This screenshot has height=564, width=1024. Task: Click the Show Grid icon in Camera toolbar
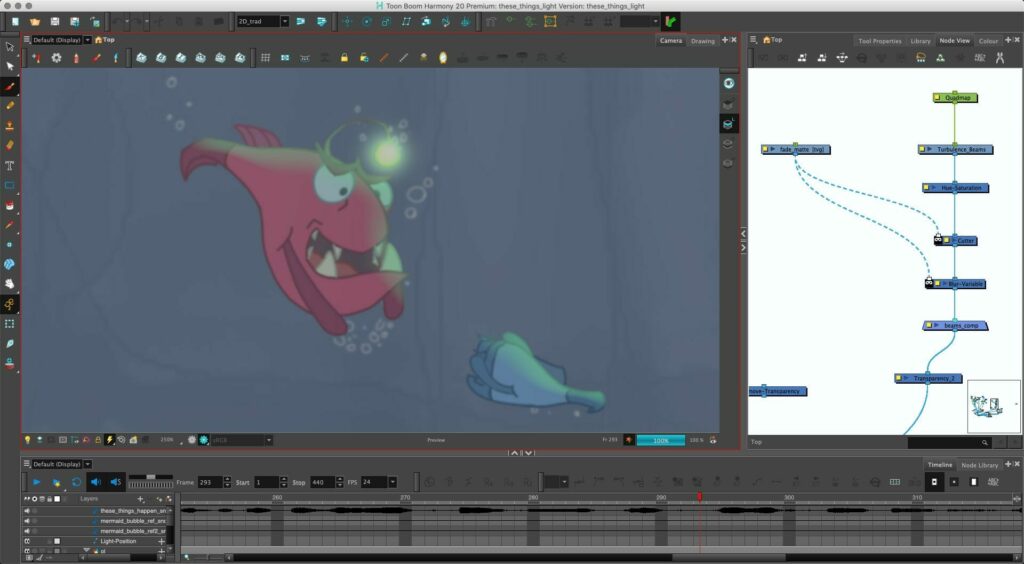pos(265,58)
